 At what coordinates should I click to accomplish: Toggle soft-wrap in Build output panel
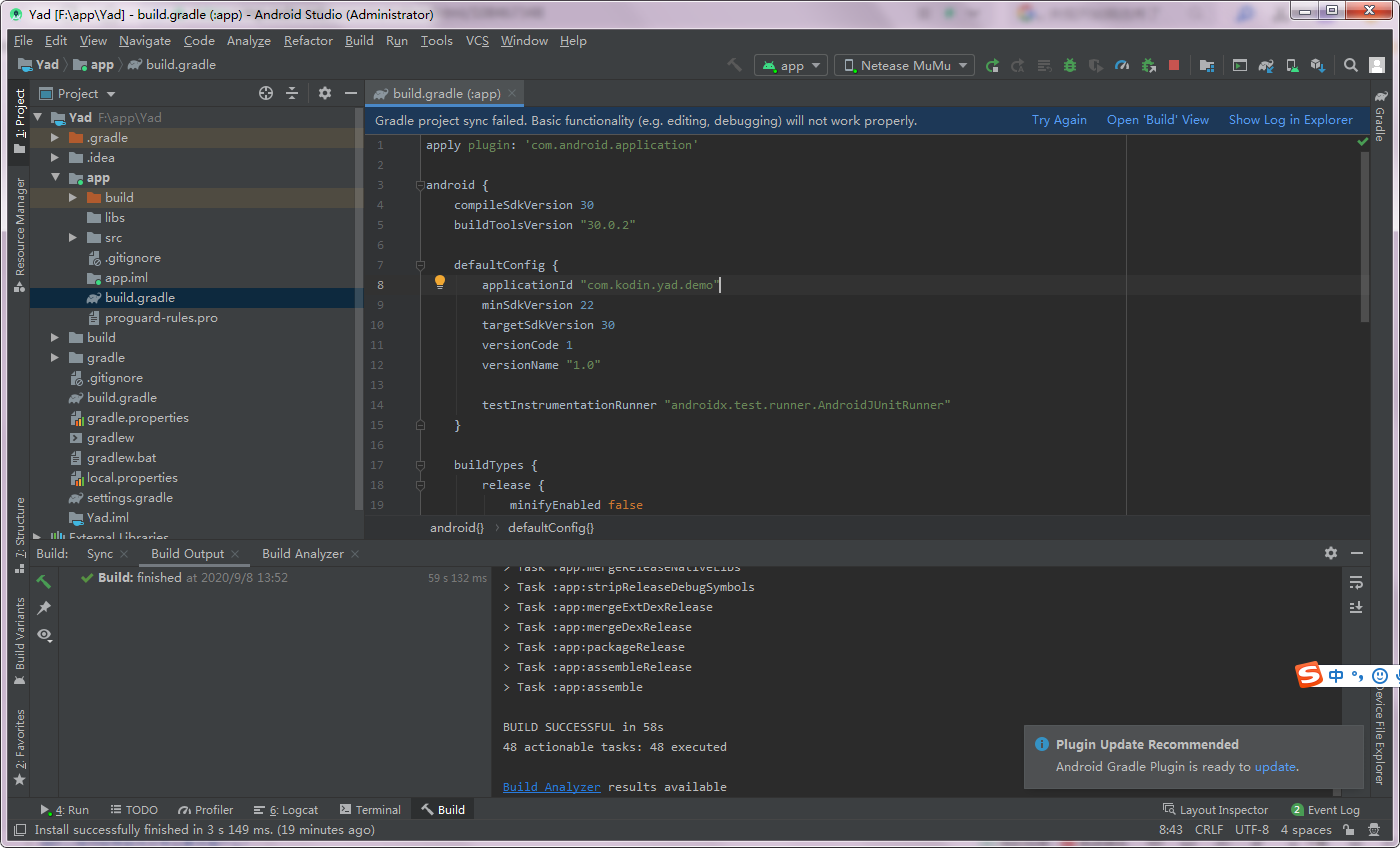tap(1356, 582)
